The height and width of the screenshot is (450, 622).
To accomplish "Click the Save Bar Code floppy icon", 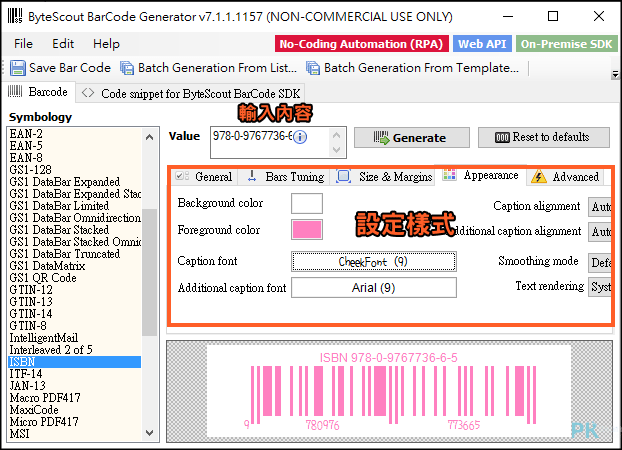I will [17, 68].
